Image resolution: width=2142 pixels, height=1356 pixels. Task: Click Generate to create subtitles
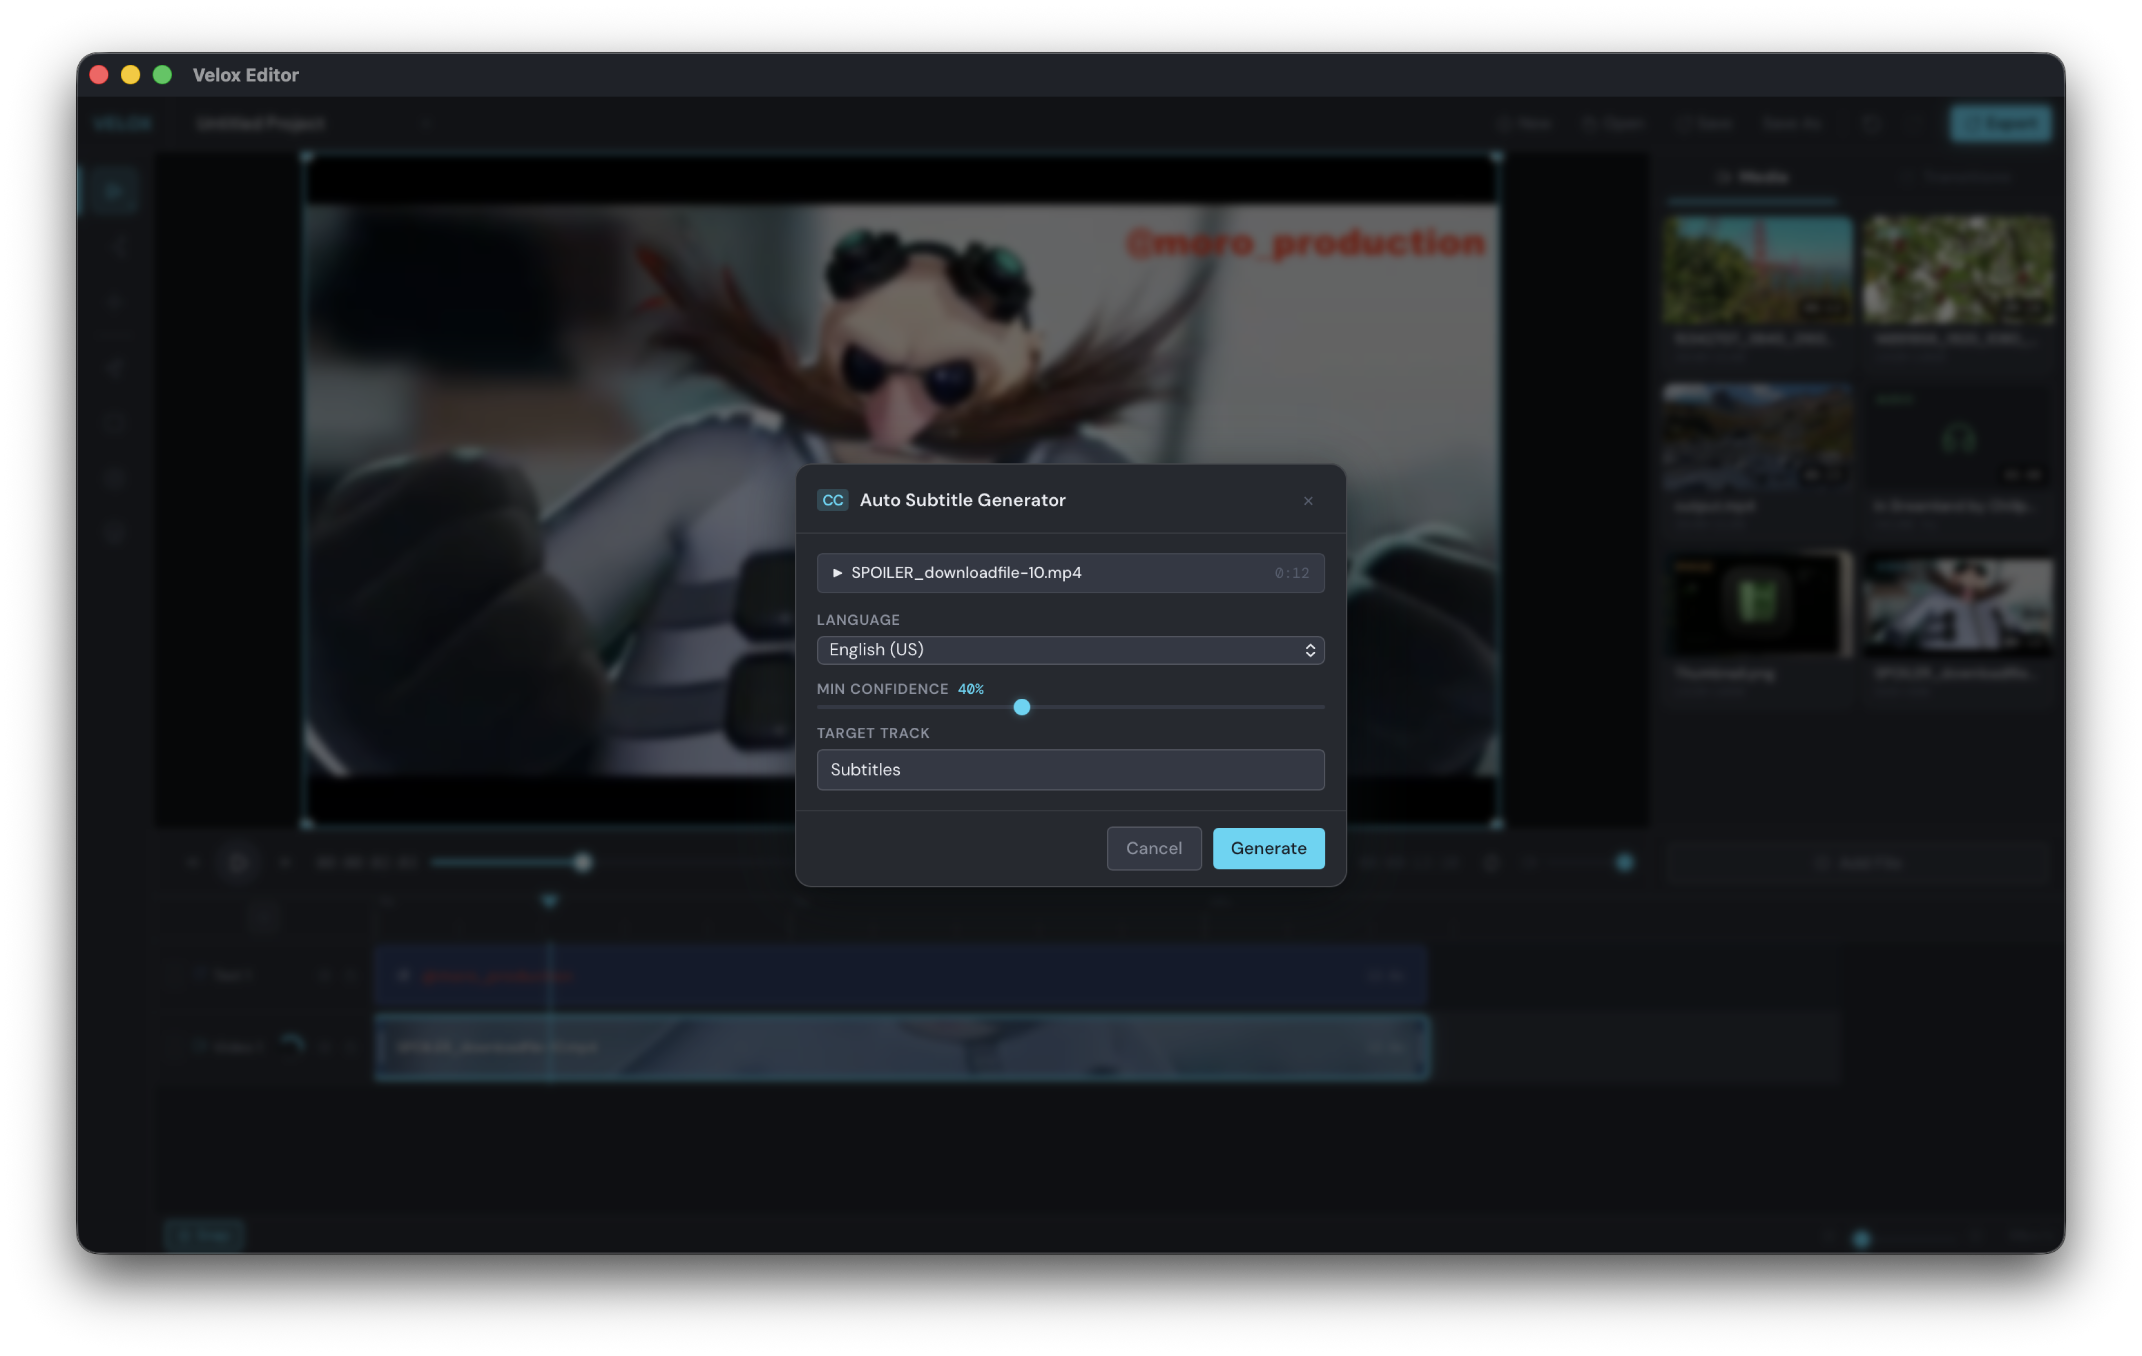pos(1268,848)
